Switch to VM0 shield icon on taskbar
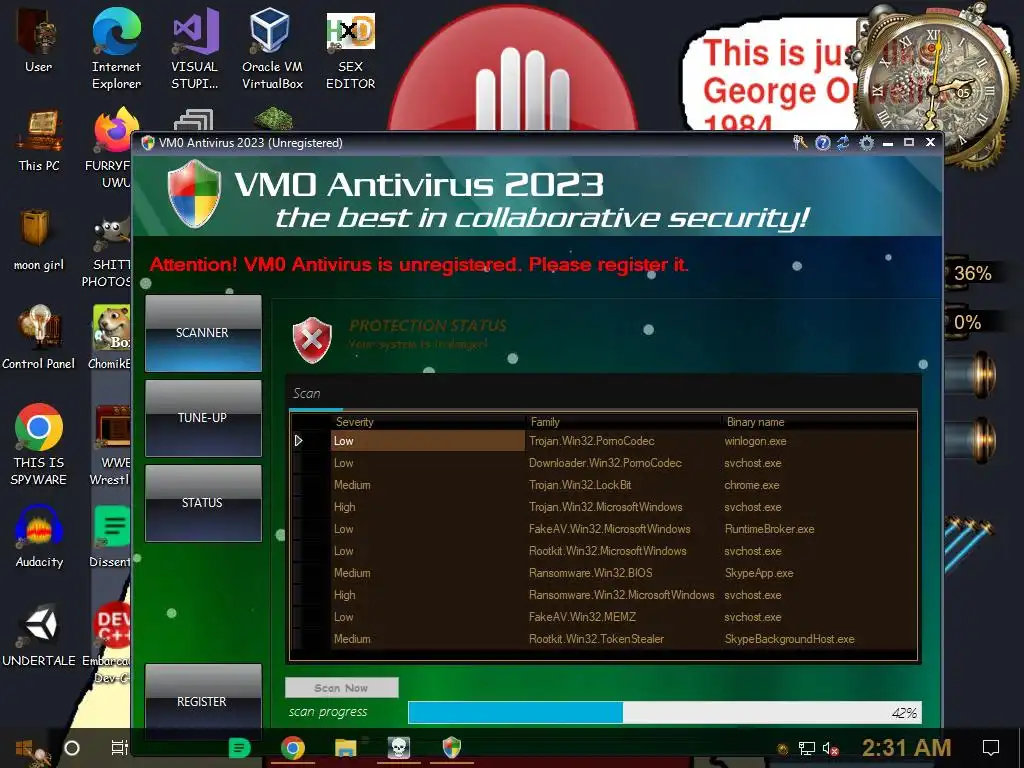Screen dimensions: 1024x768 coord(452,748)
